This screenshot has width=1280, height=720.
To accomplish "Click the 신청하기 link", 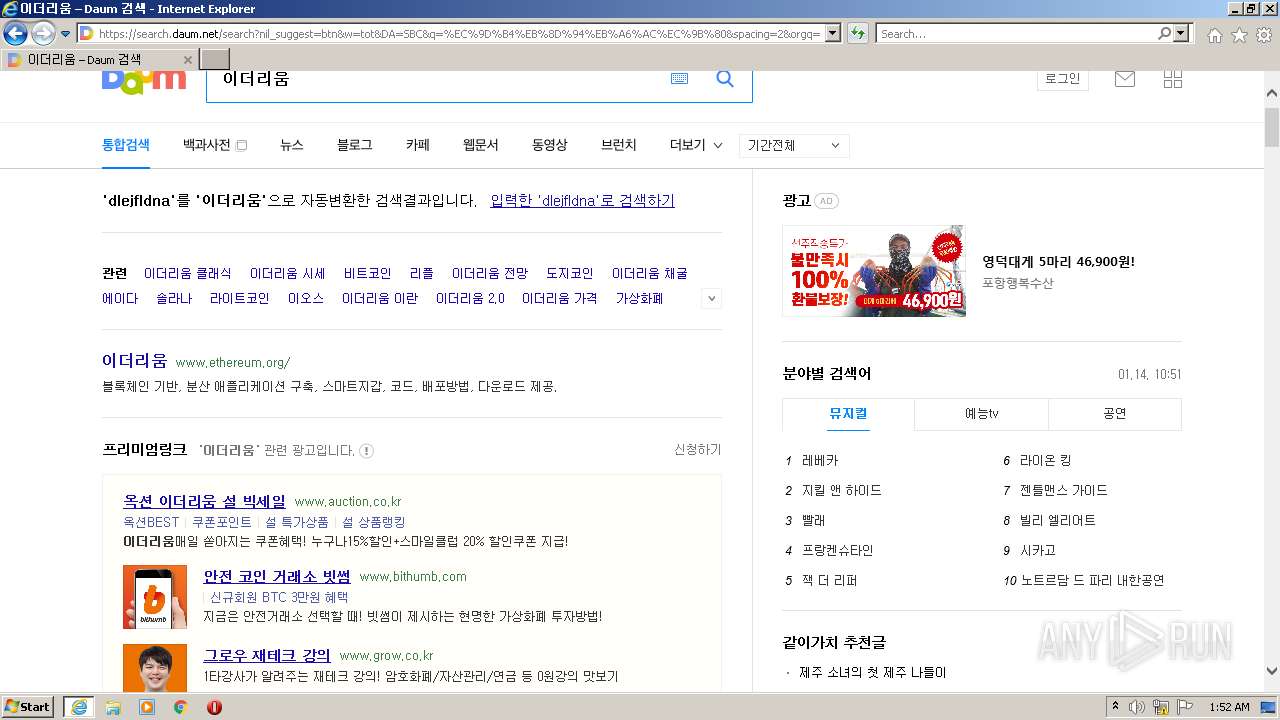I will (698, 450).
